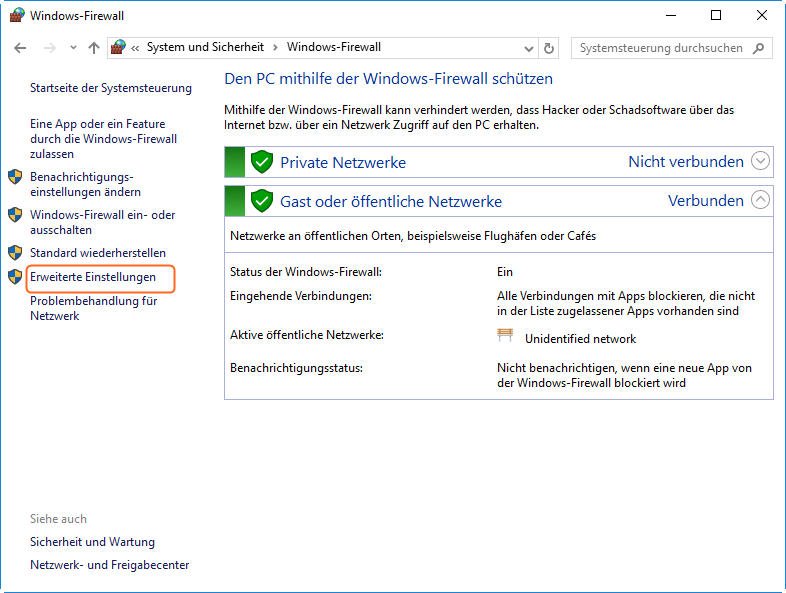
Task: Open Erweiterte Einstellungen
Action: point(93,277)
